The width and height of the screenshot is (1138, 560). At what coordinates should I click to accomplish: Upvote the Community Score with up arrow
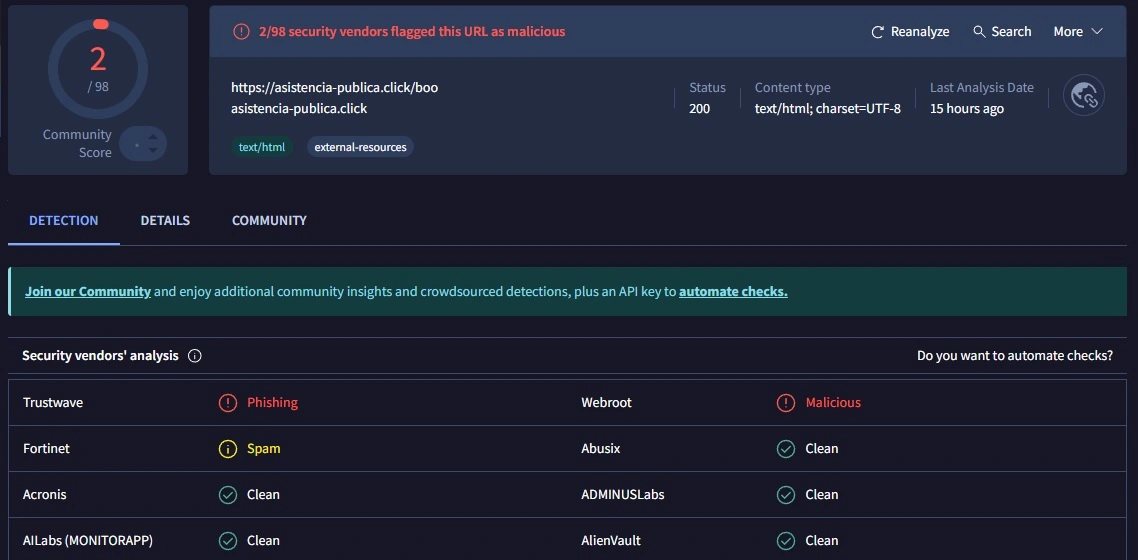point(153,137)
